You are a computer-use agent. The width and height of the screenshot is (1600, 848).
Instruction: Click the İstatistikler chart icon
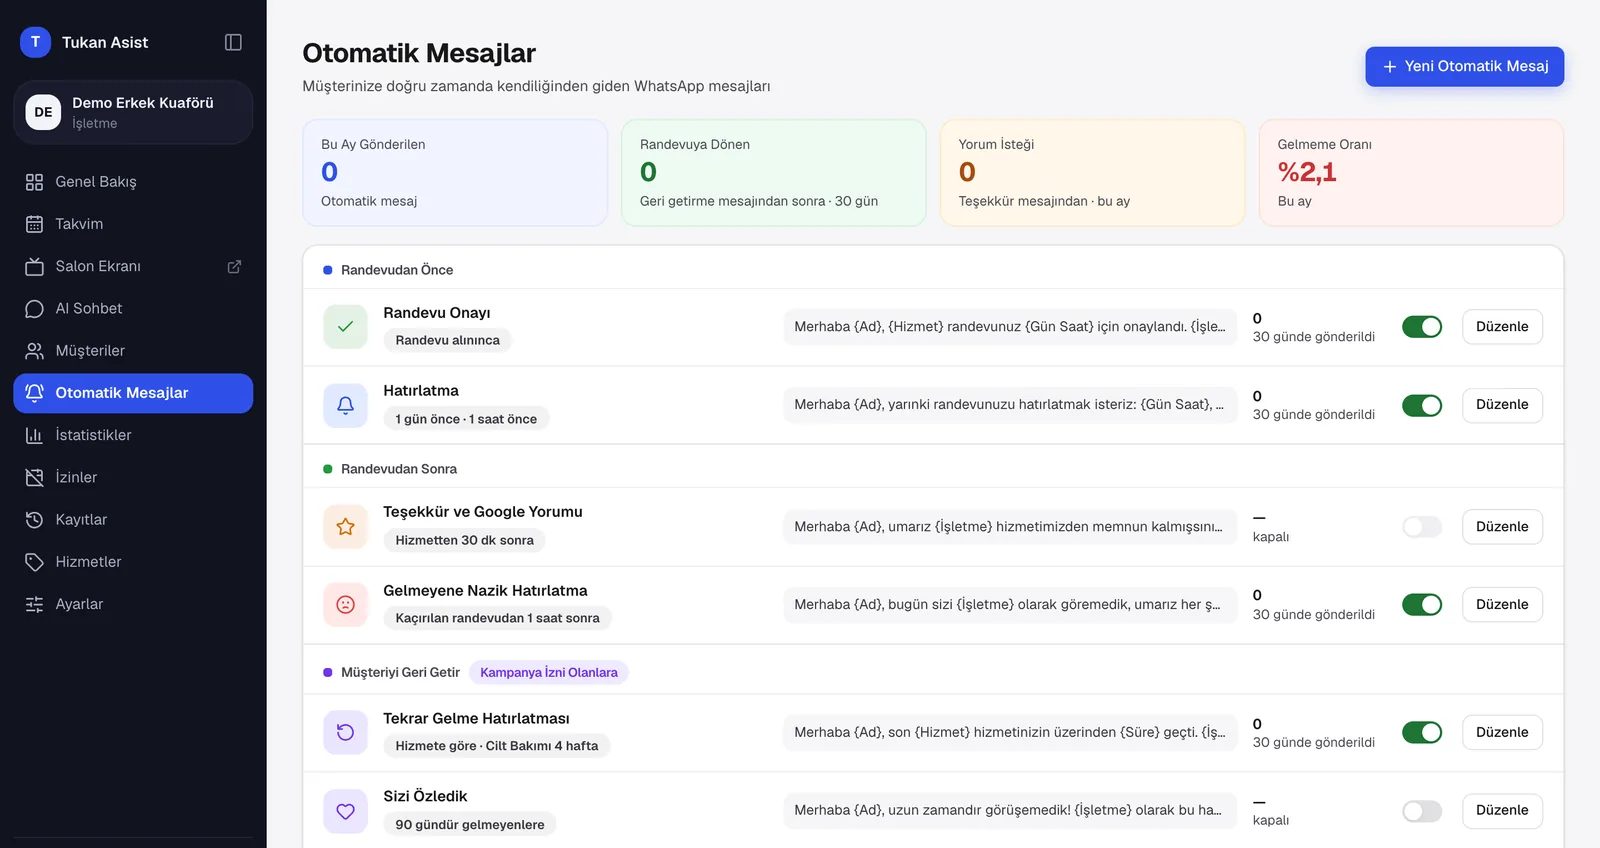pyautogui.click(x=34, y=435)
